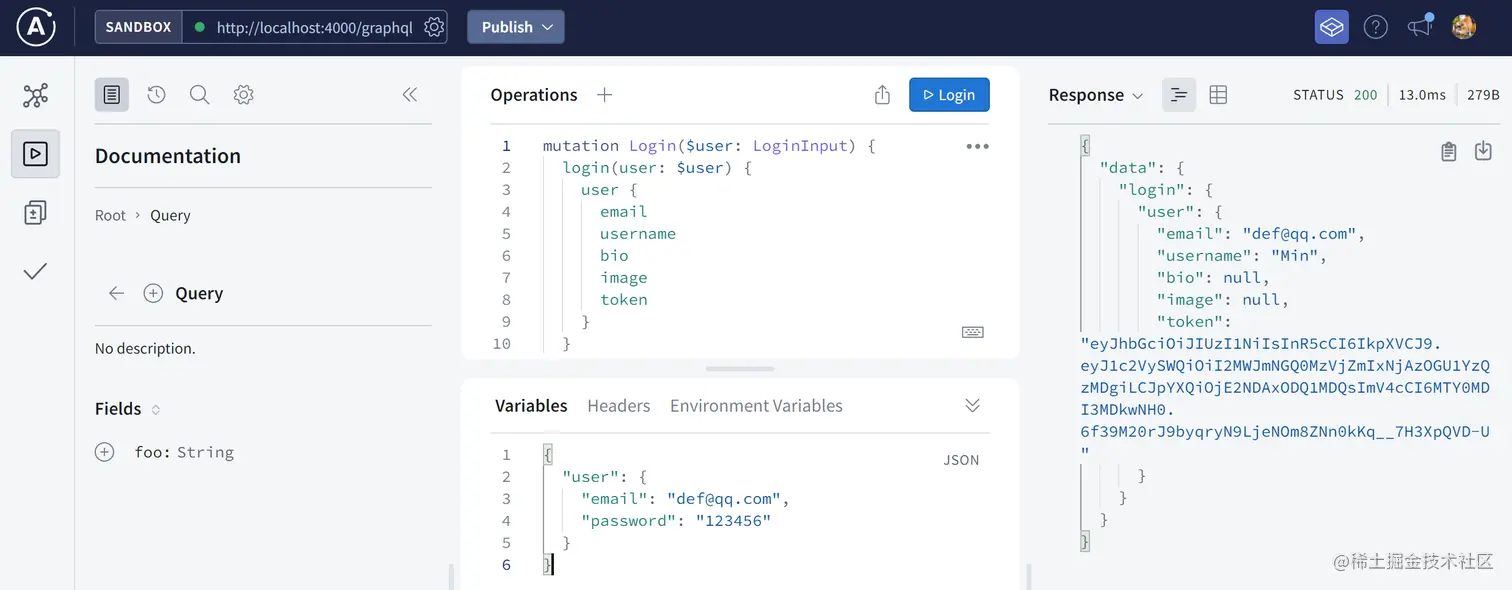Add a new operation tab
Viewport: 1512px width, 590px height.
tap(604, 95)
